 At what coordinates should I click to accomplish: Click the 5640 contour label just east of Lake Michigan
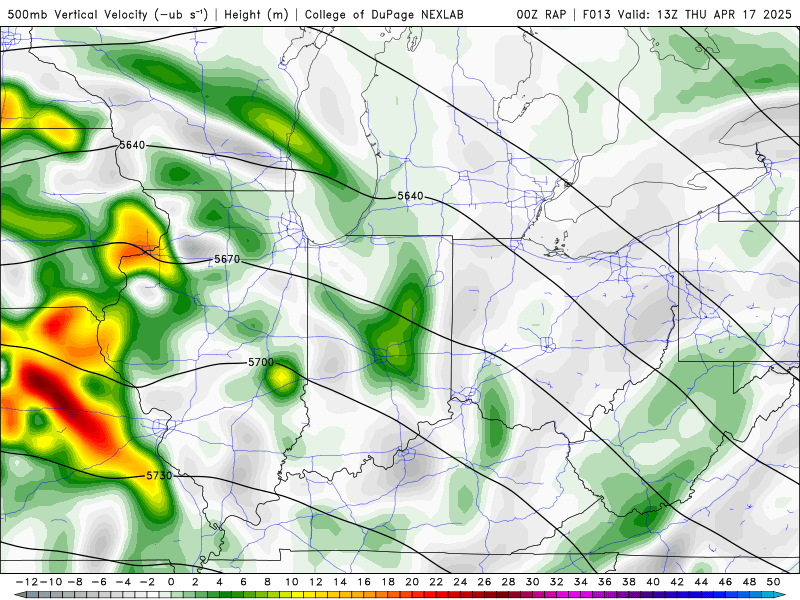(410, 196)
